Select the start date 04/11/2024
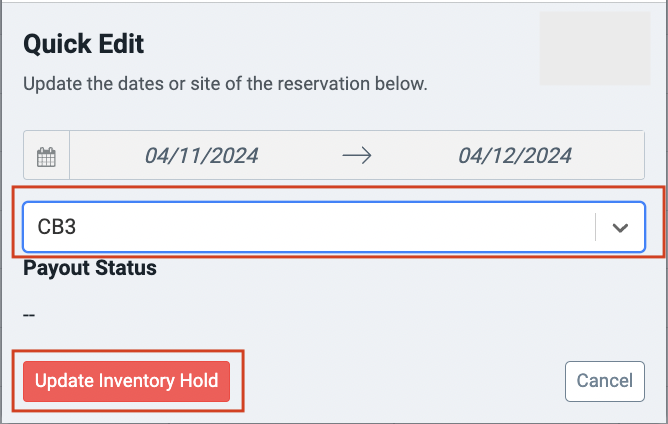The image size is (668, 424). pos(202,156)
